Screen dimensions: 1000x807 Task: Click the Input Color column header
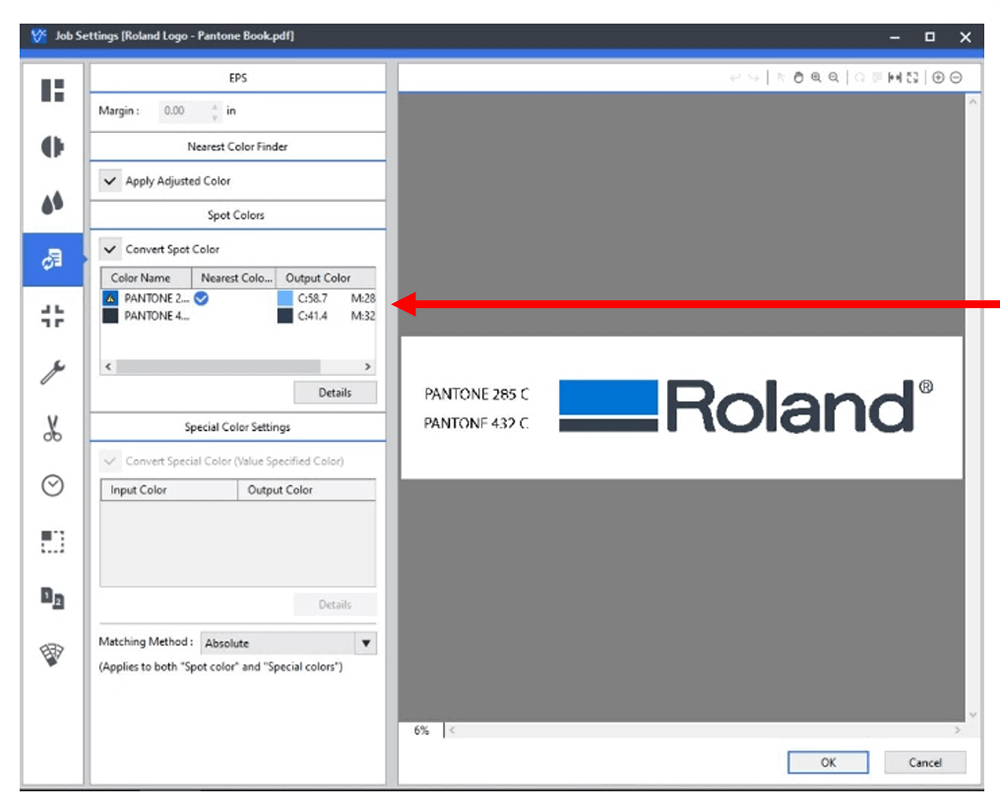click(169, 490)
